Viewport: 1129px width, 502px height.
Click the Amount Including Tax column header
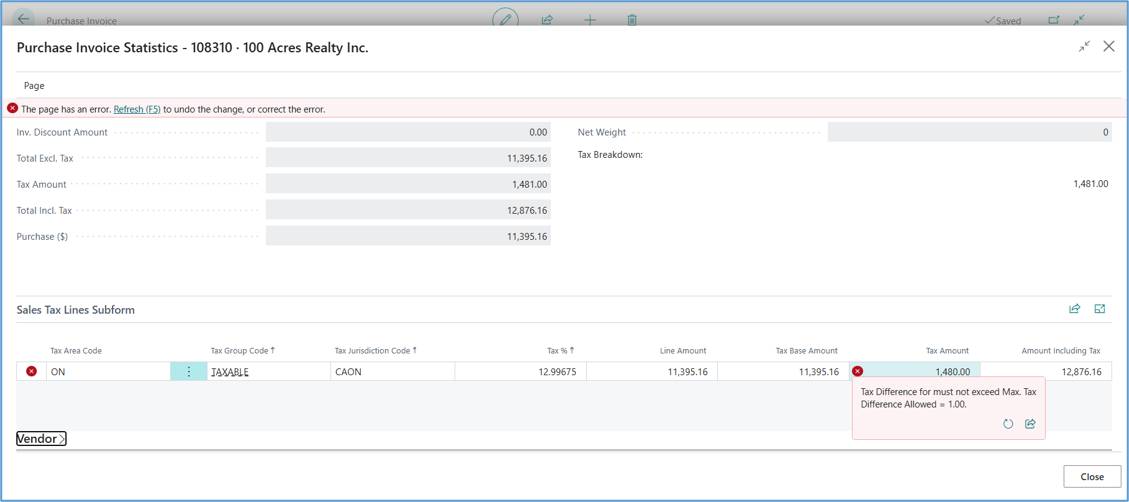(1061, 351)
